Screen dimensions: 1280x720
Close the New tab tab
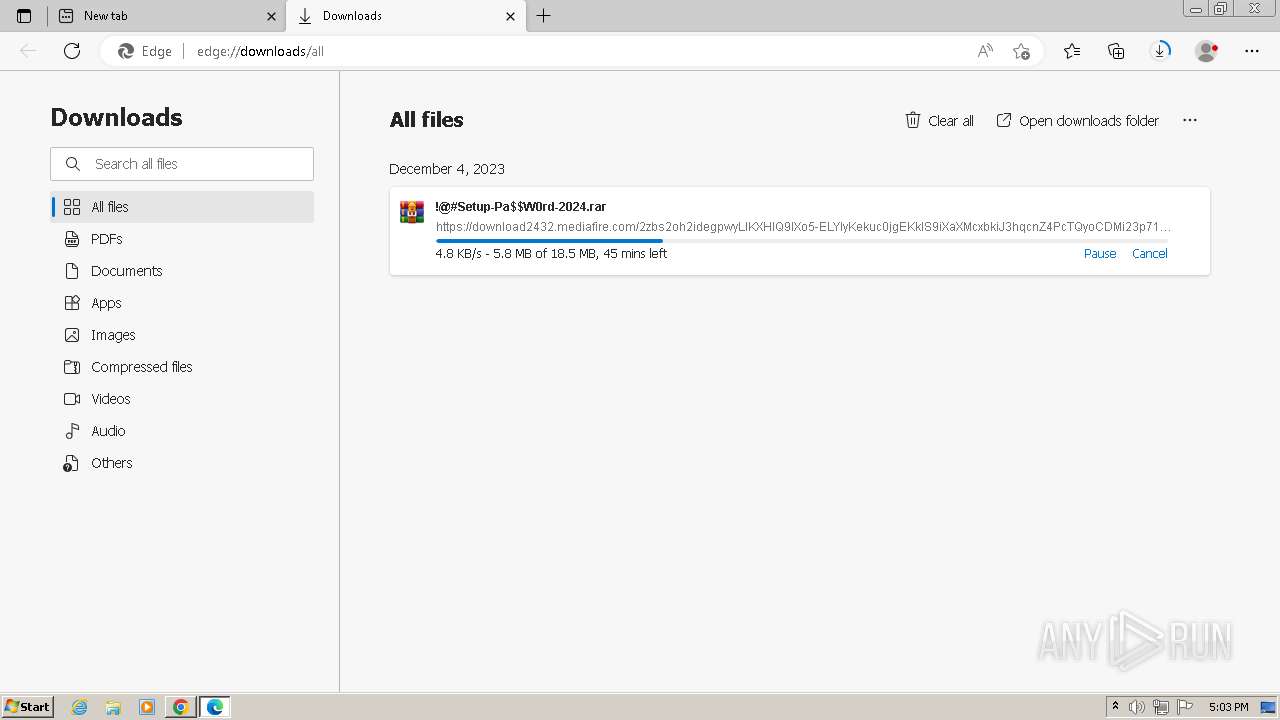pyautogui.click(x=271, y=16)
